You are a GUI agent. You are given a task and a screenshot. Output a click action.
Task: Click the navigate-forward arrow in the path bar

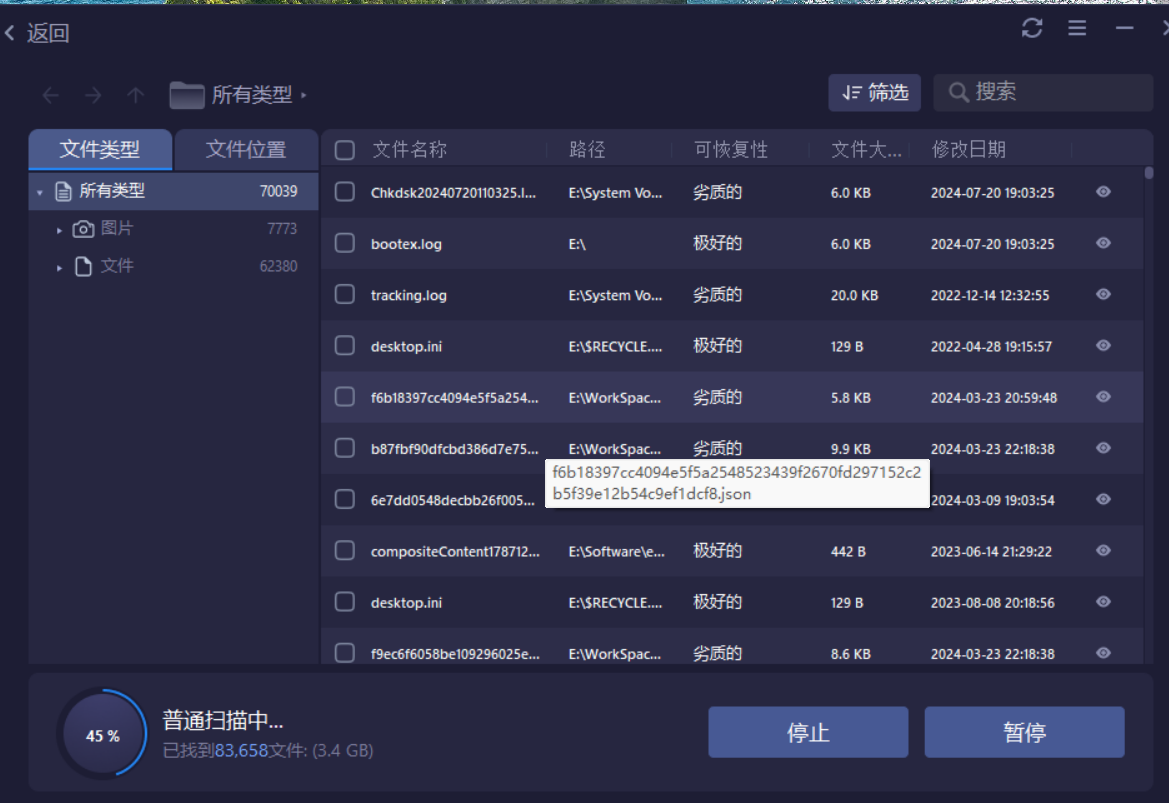pos(93,95)
